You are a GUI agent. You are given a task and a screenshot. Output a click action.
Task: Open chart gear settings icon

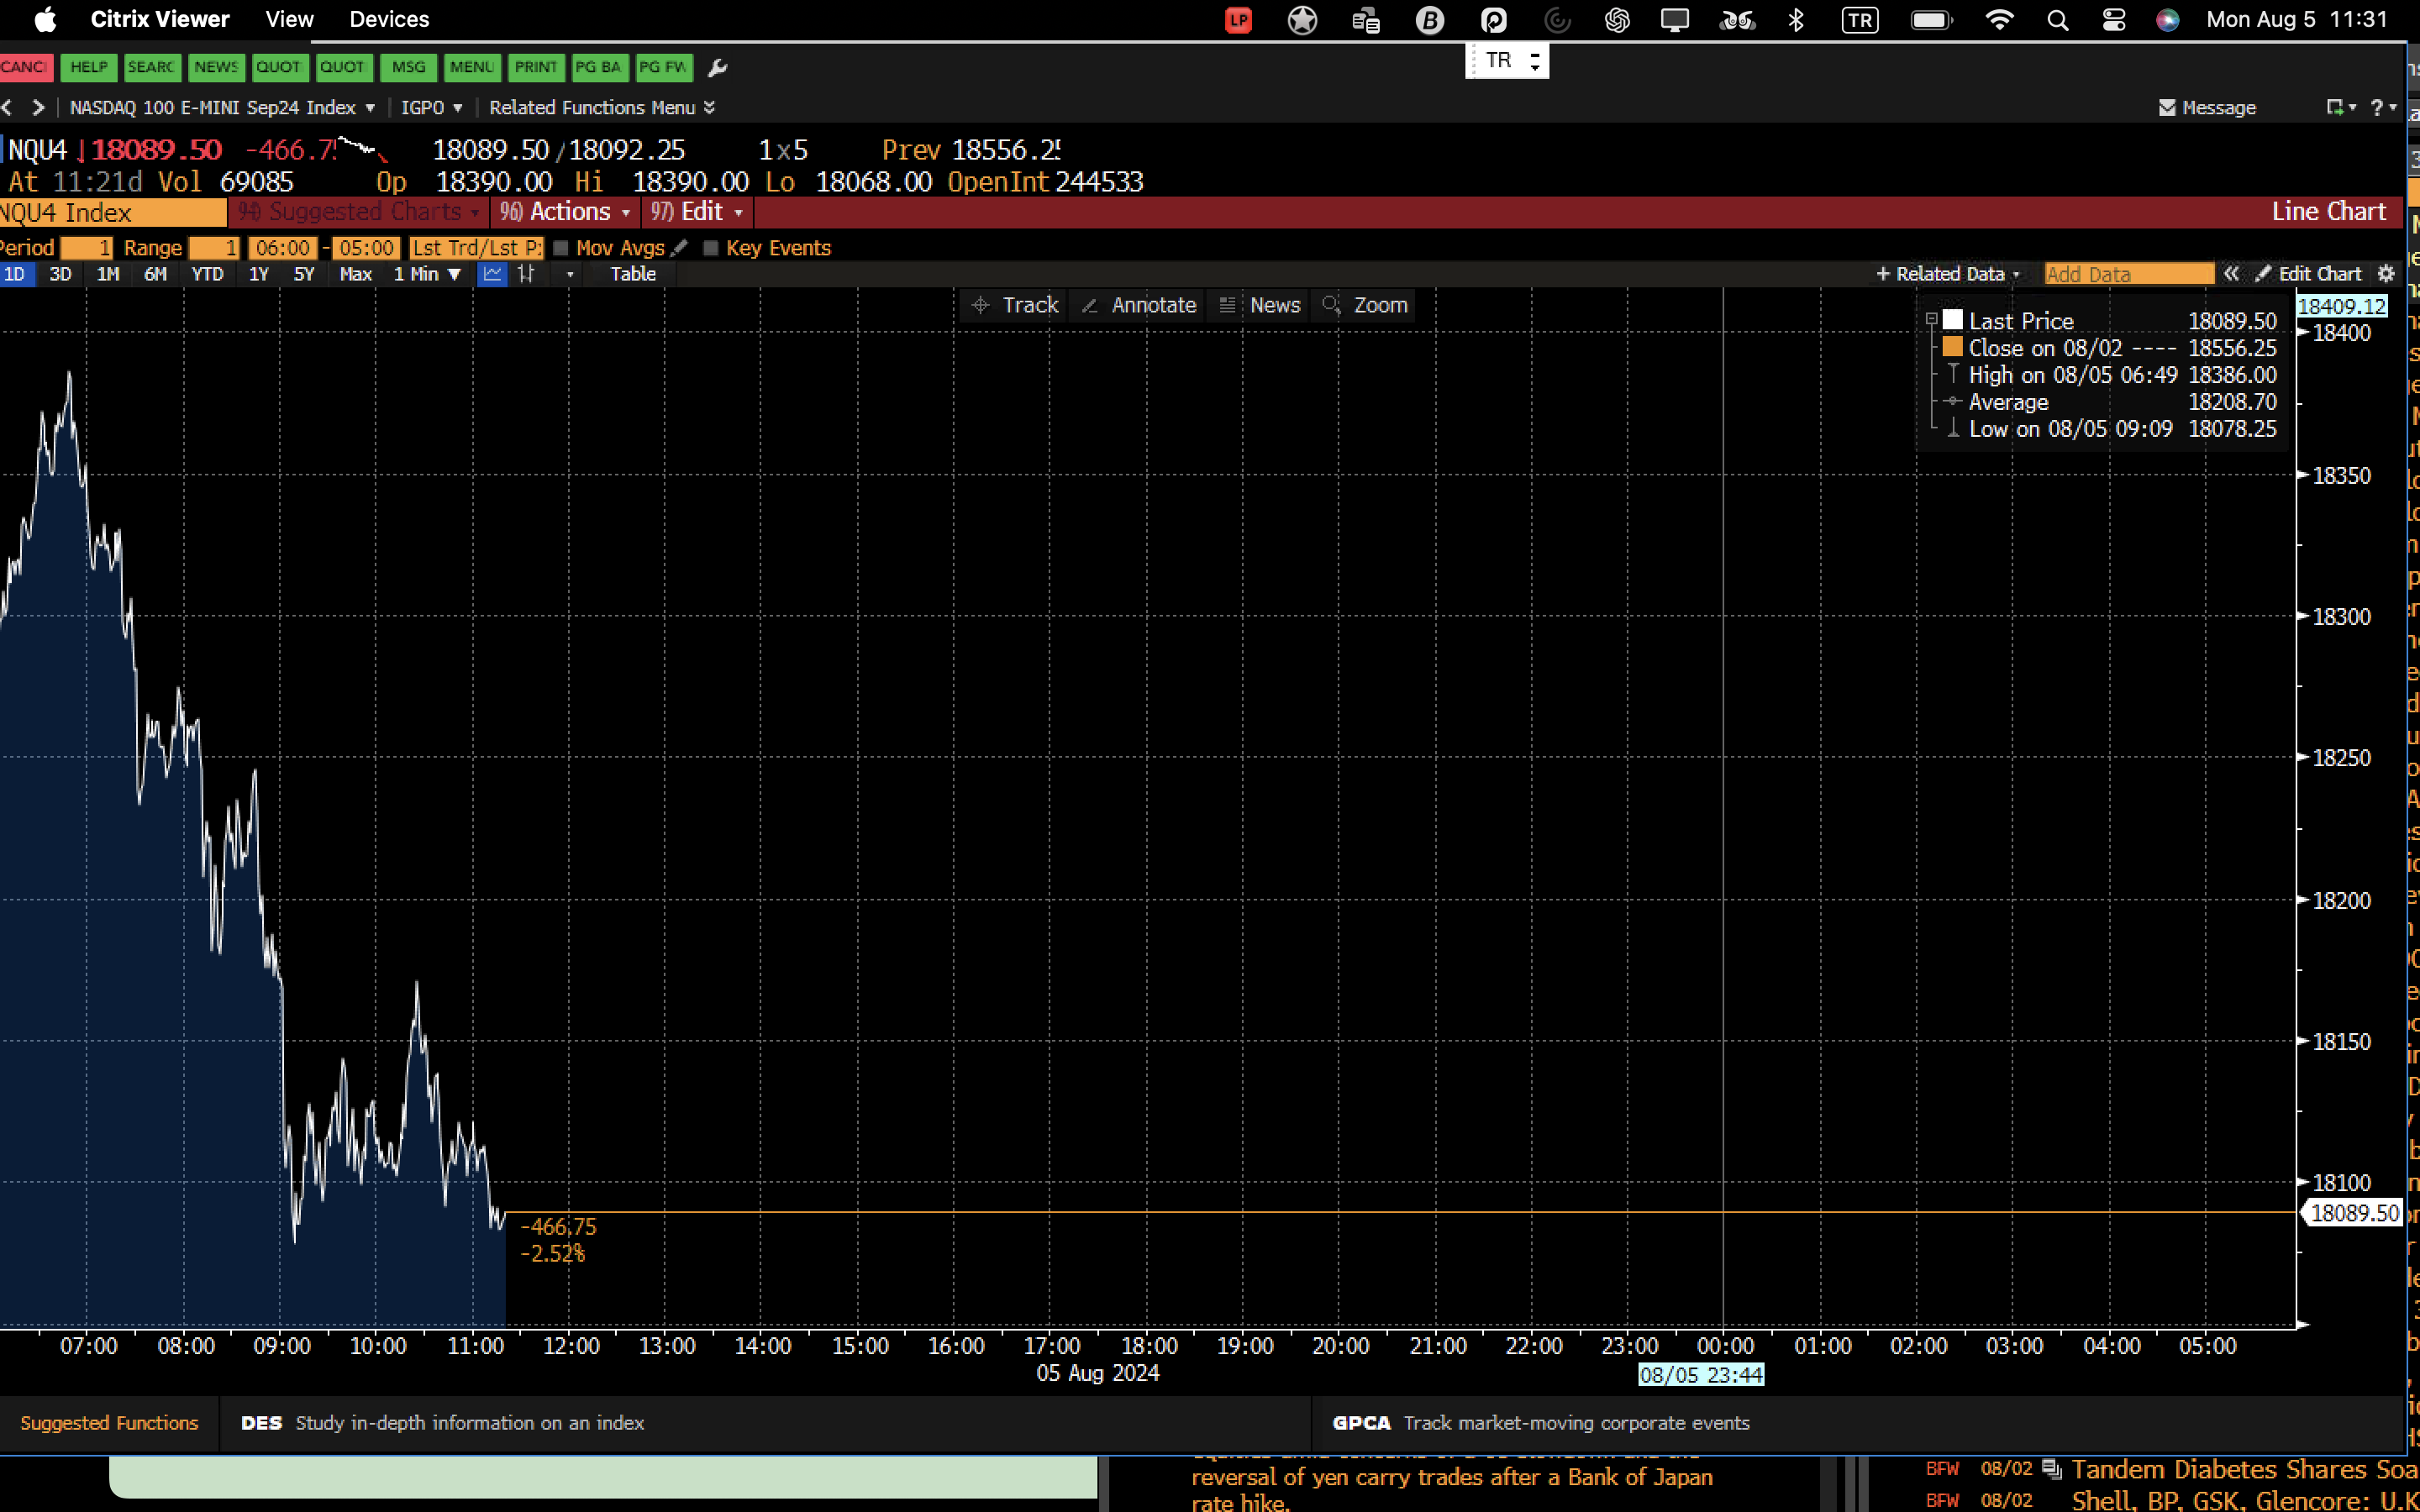pos(2386,274)
